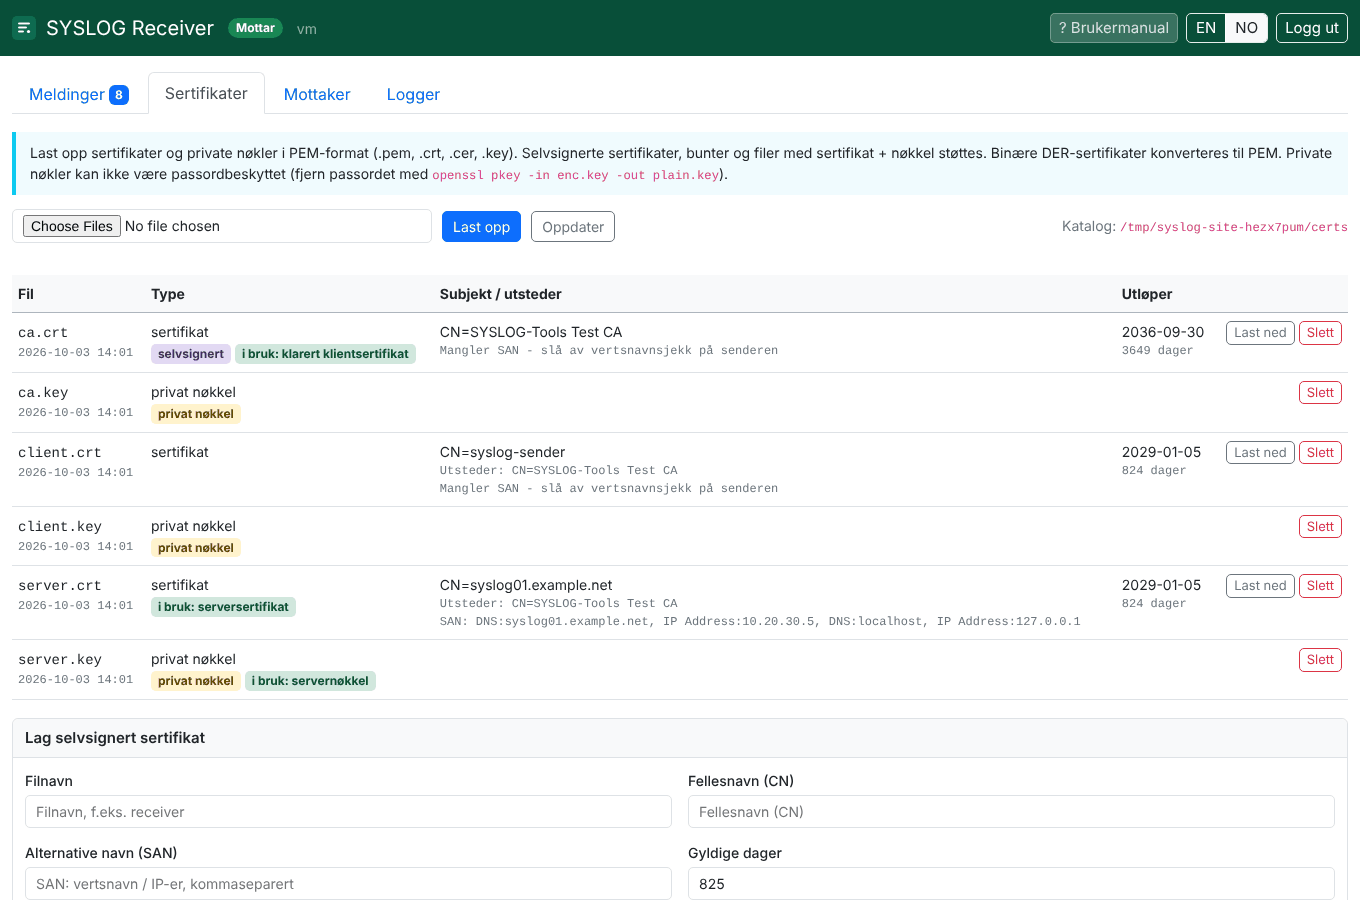Click the 'CN=syslog01.example.net' subject text
Image resolution: width=1360 pixels, height=900 pixels.
[x=526, y=585]
